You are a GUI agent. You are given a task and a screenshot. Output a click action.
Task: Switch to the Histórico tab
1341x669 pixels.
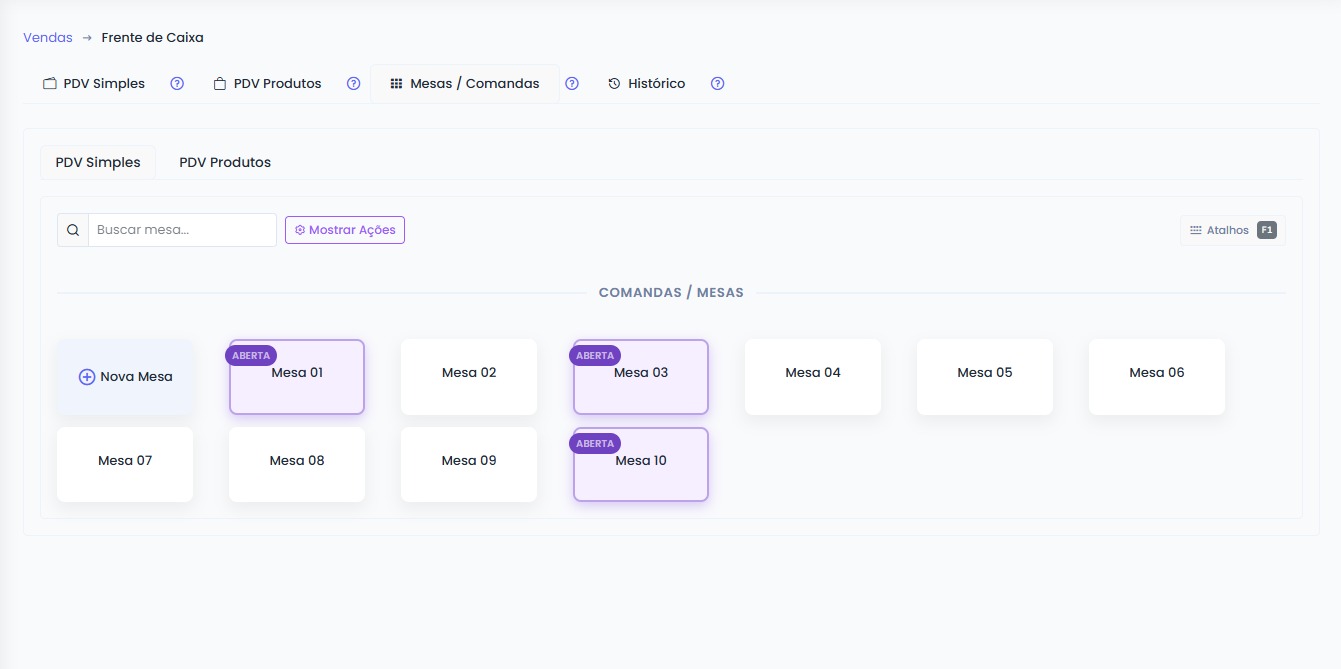pyautogui.click(x=647, y=84)
